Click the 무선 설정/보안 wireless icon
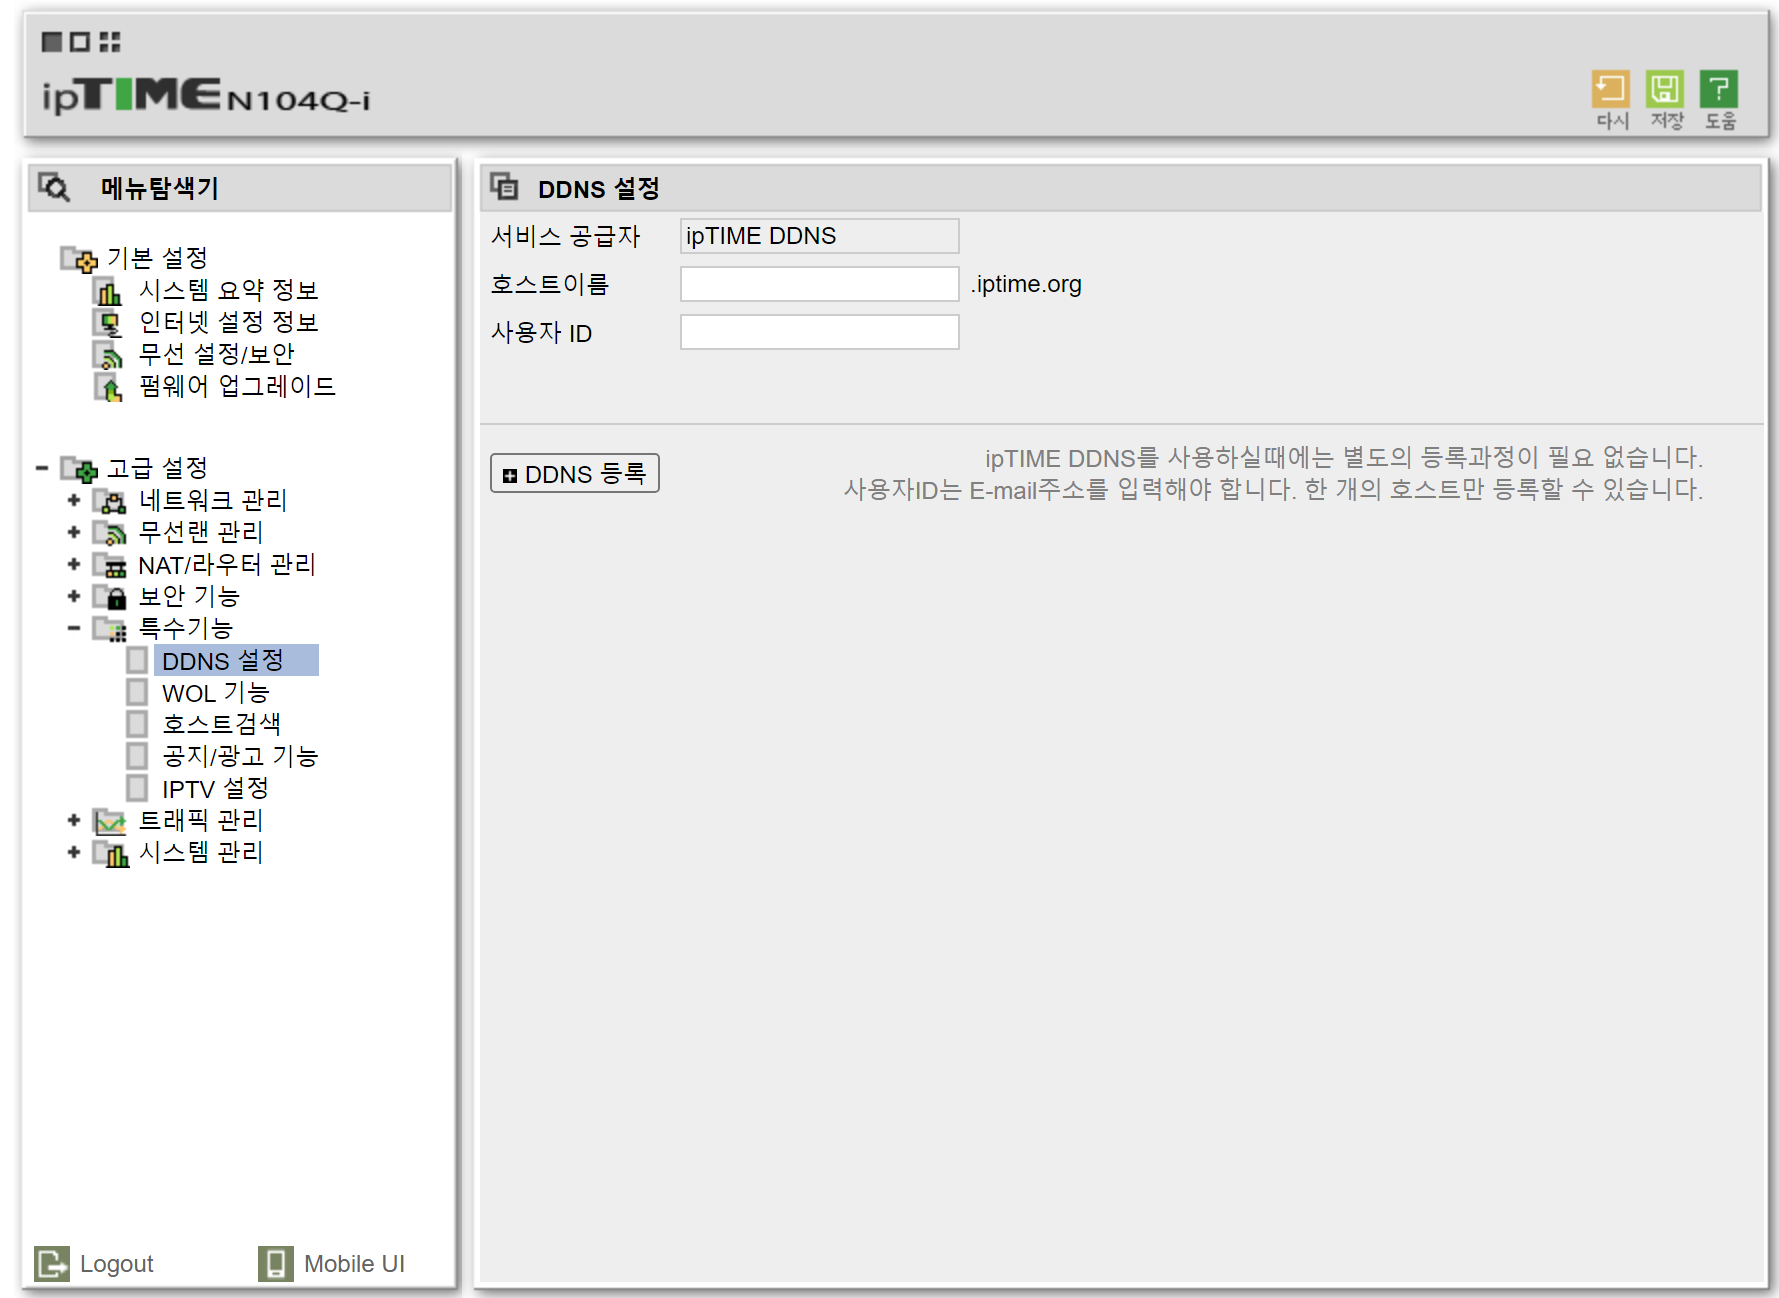The width and height of the screenshot is (1779, 1298). click(108, 355)
